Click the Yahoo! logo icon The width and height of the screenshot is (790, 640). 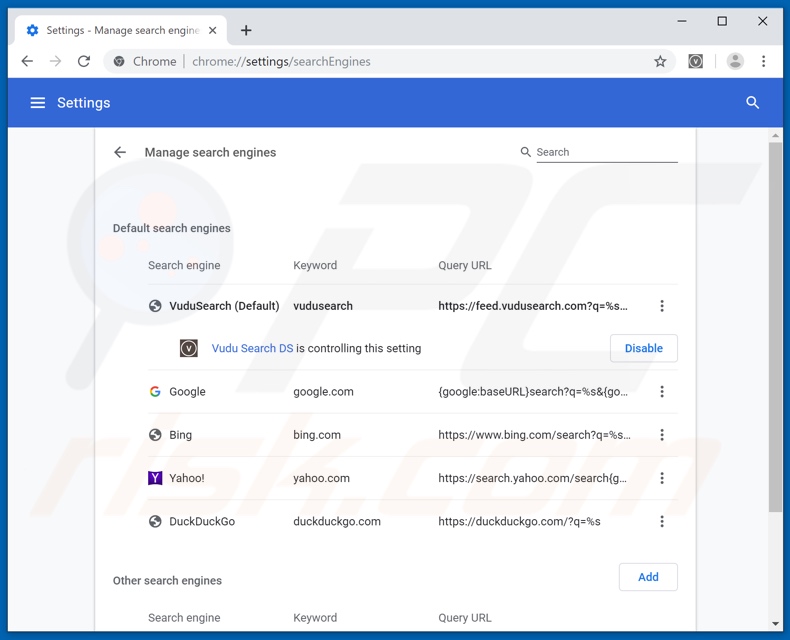click(155, 478)
